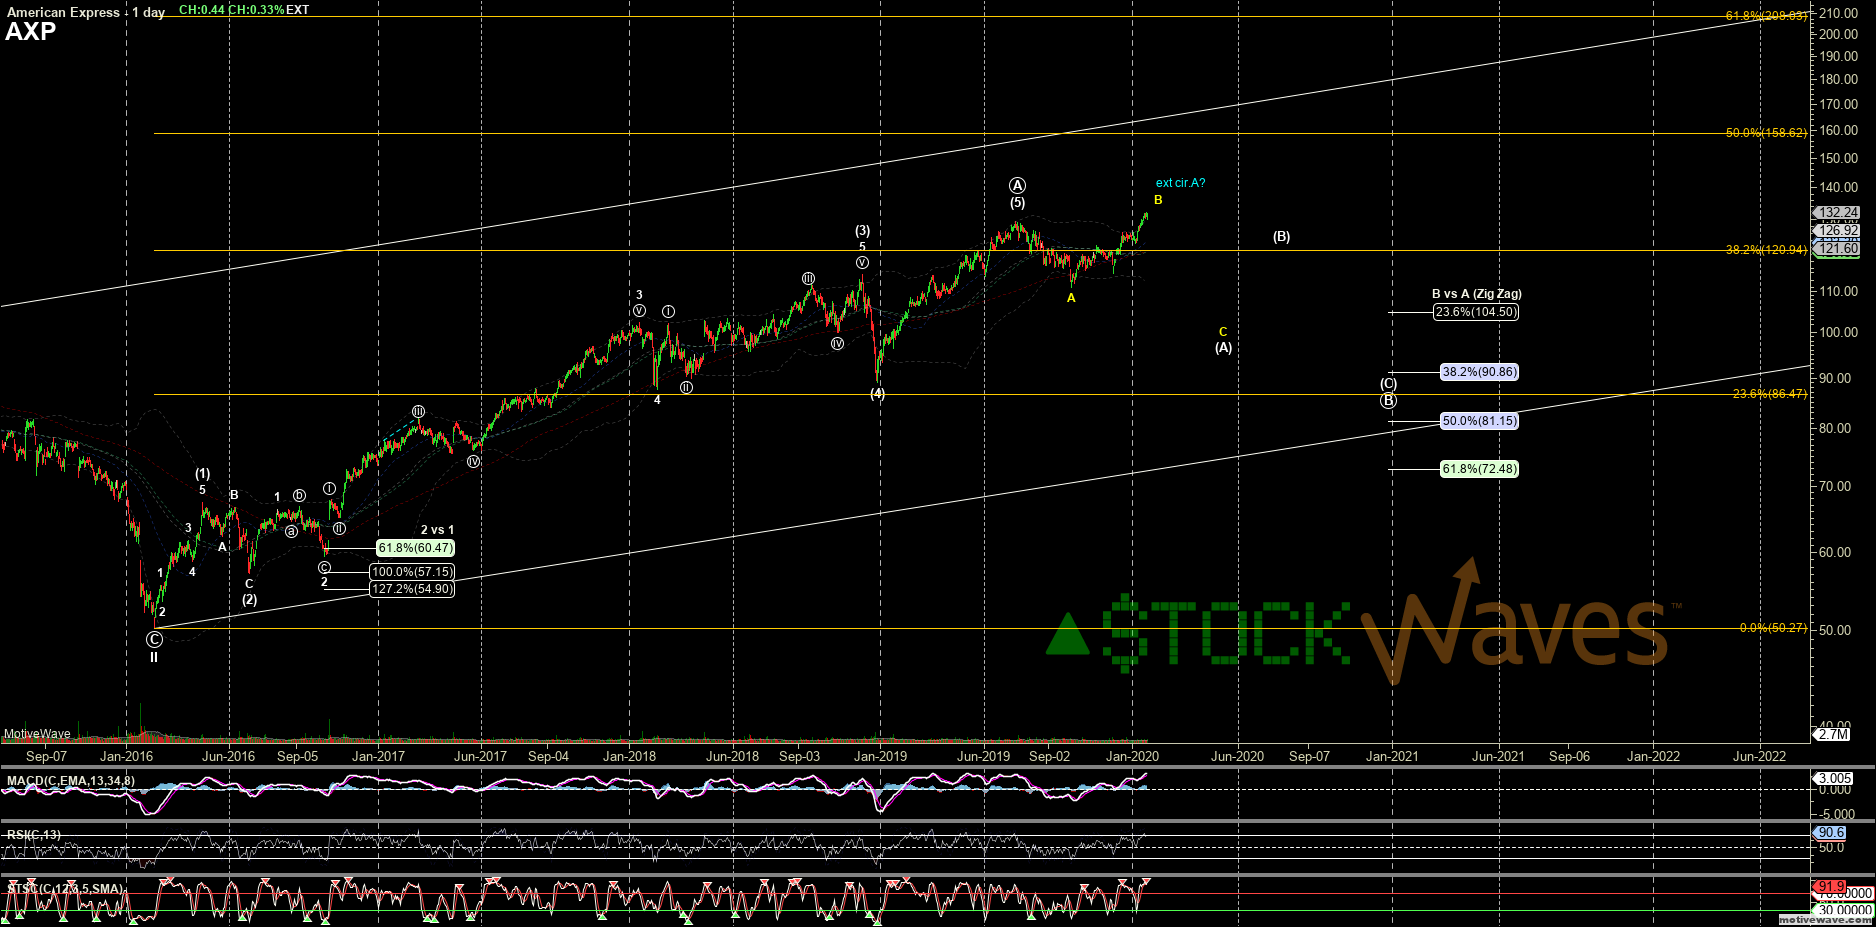This screenshot has width=1876, height=927.
Task: Click the B vs A (Zig Zag) label
Action: [1476, 294]
